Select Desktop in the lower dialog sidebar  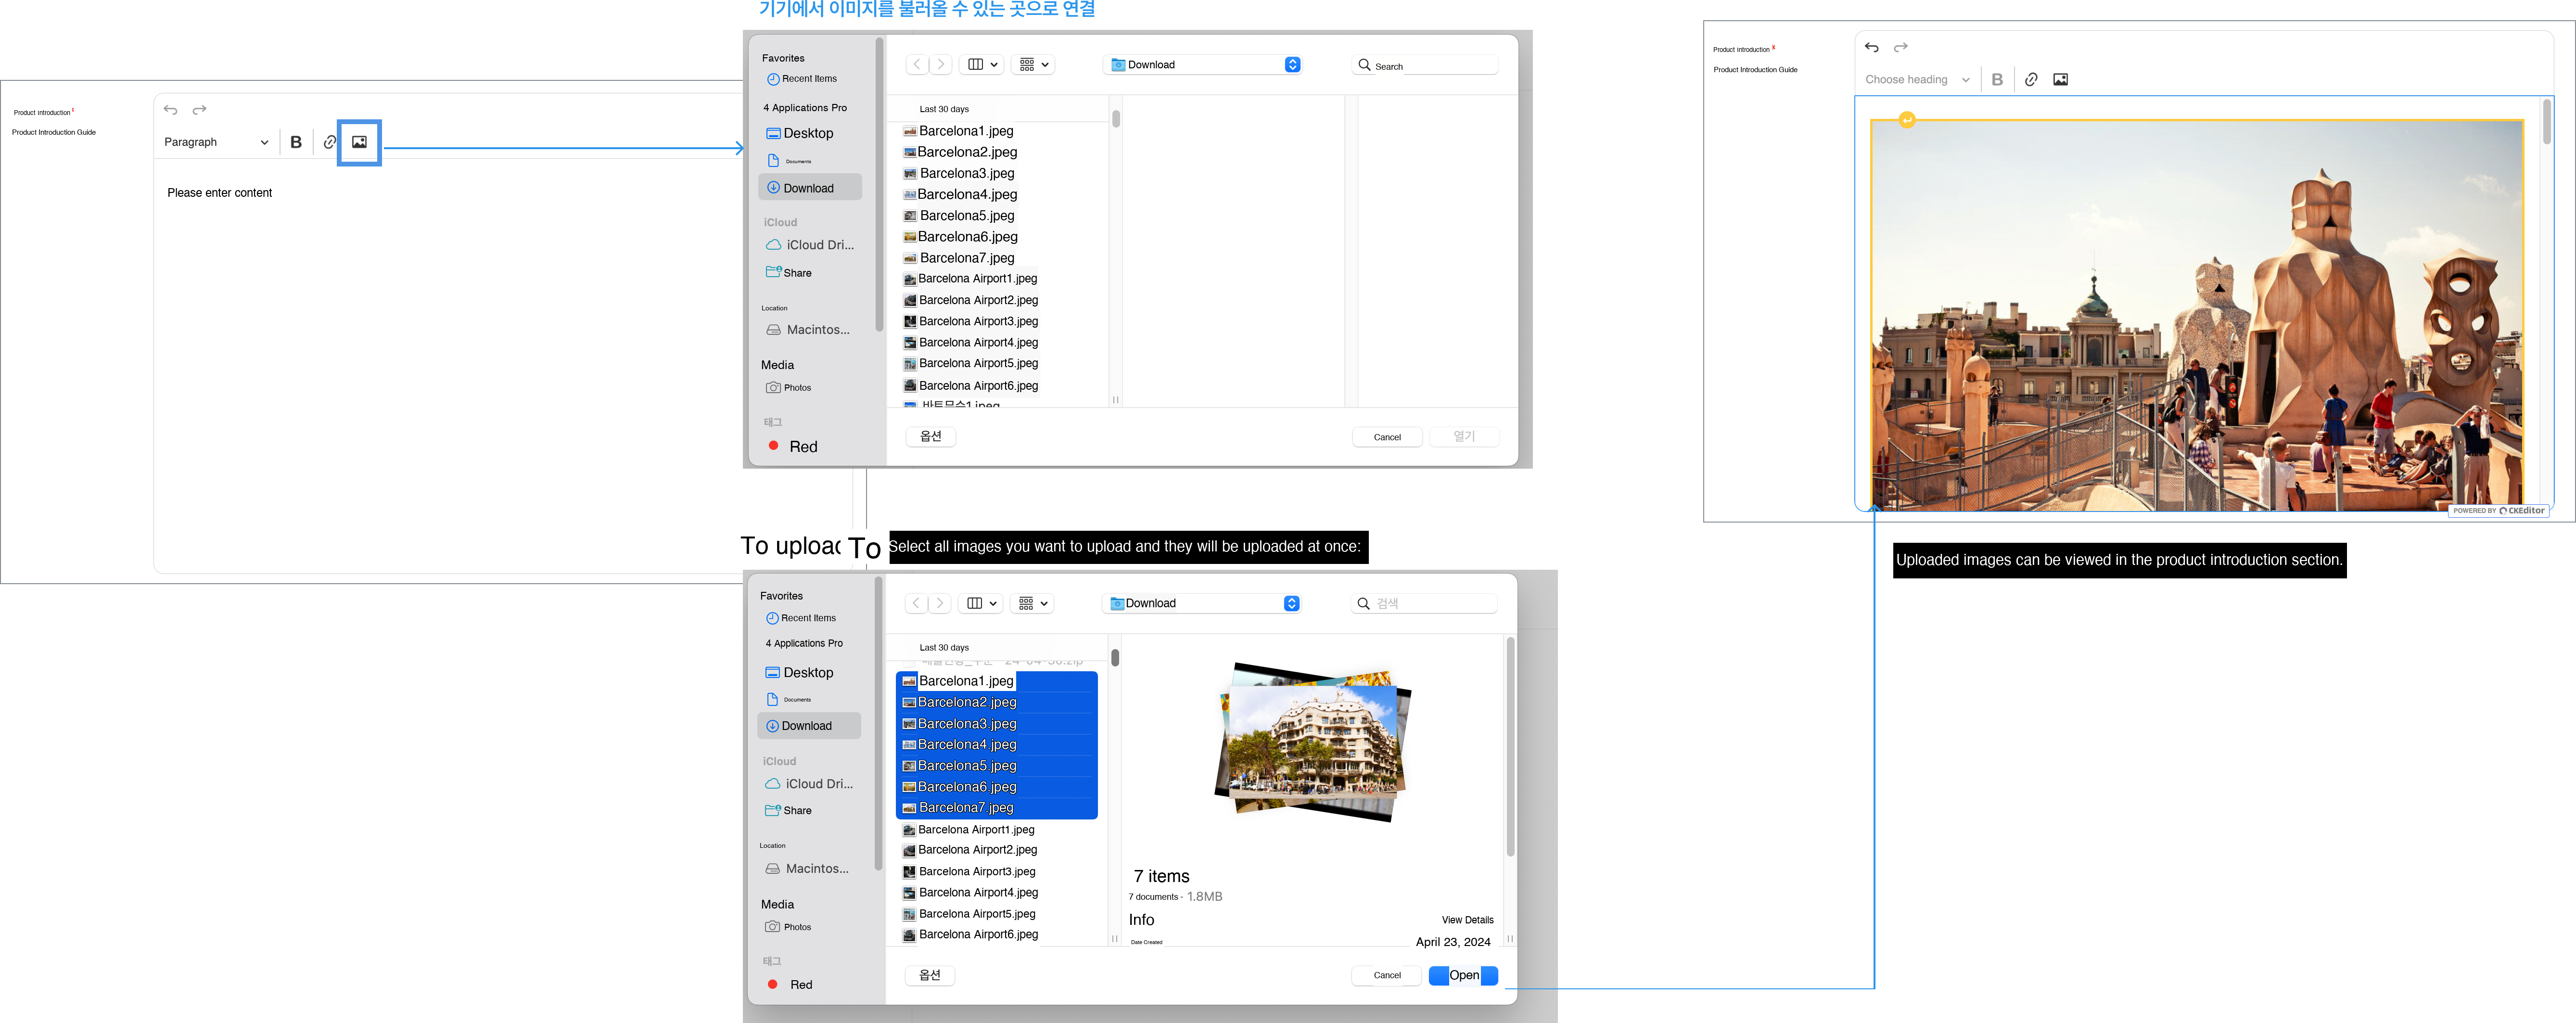coord(798,673)
